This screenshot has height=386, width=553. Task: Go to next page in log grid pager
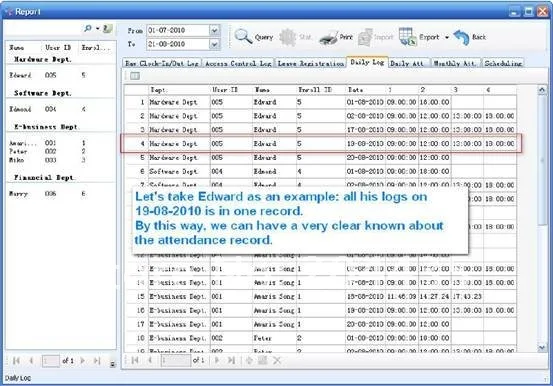(x=217, y=360)
